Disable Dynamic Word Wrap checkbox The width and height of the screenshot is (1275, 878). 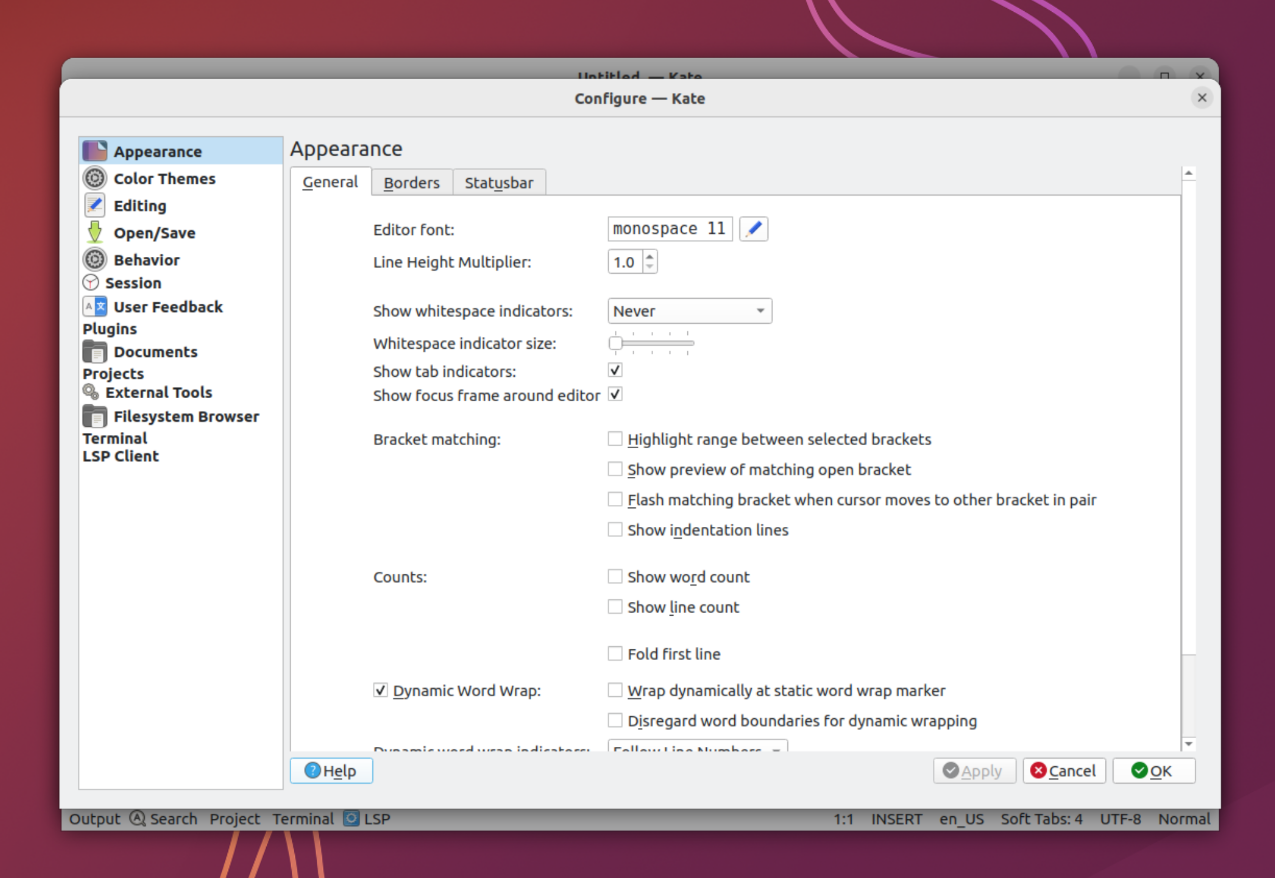point(380,690)
